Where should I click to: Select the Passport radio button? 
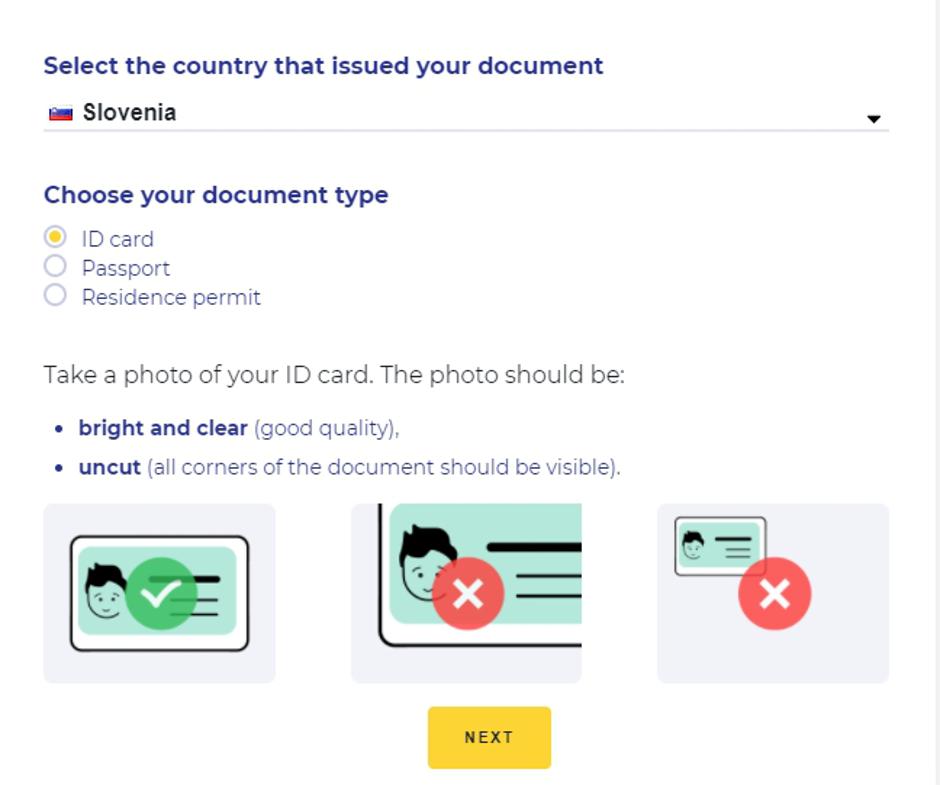[x=55, y=266]
